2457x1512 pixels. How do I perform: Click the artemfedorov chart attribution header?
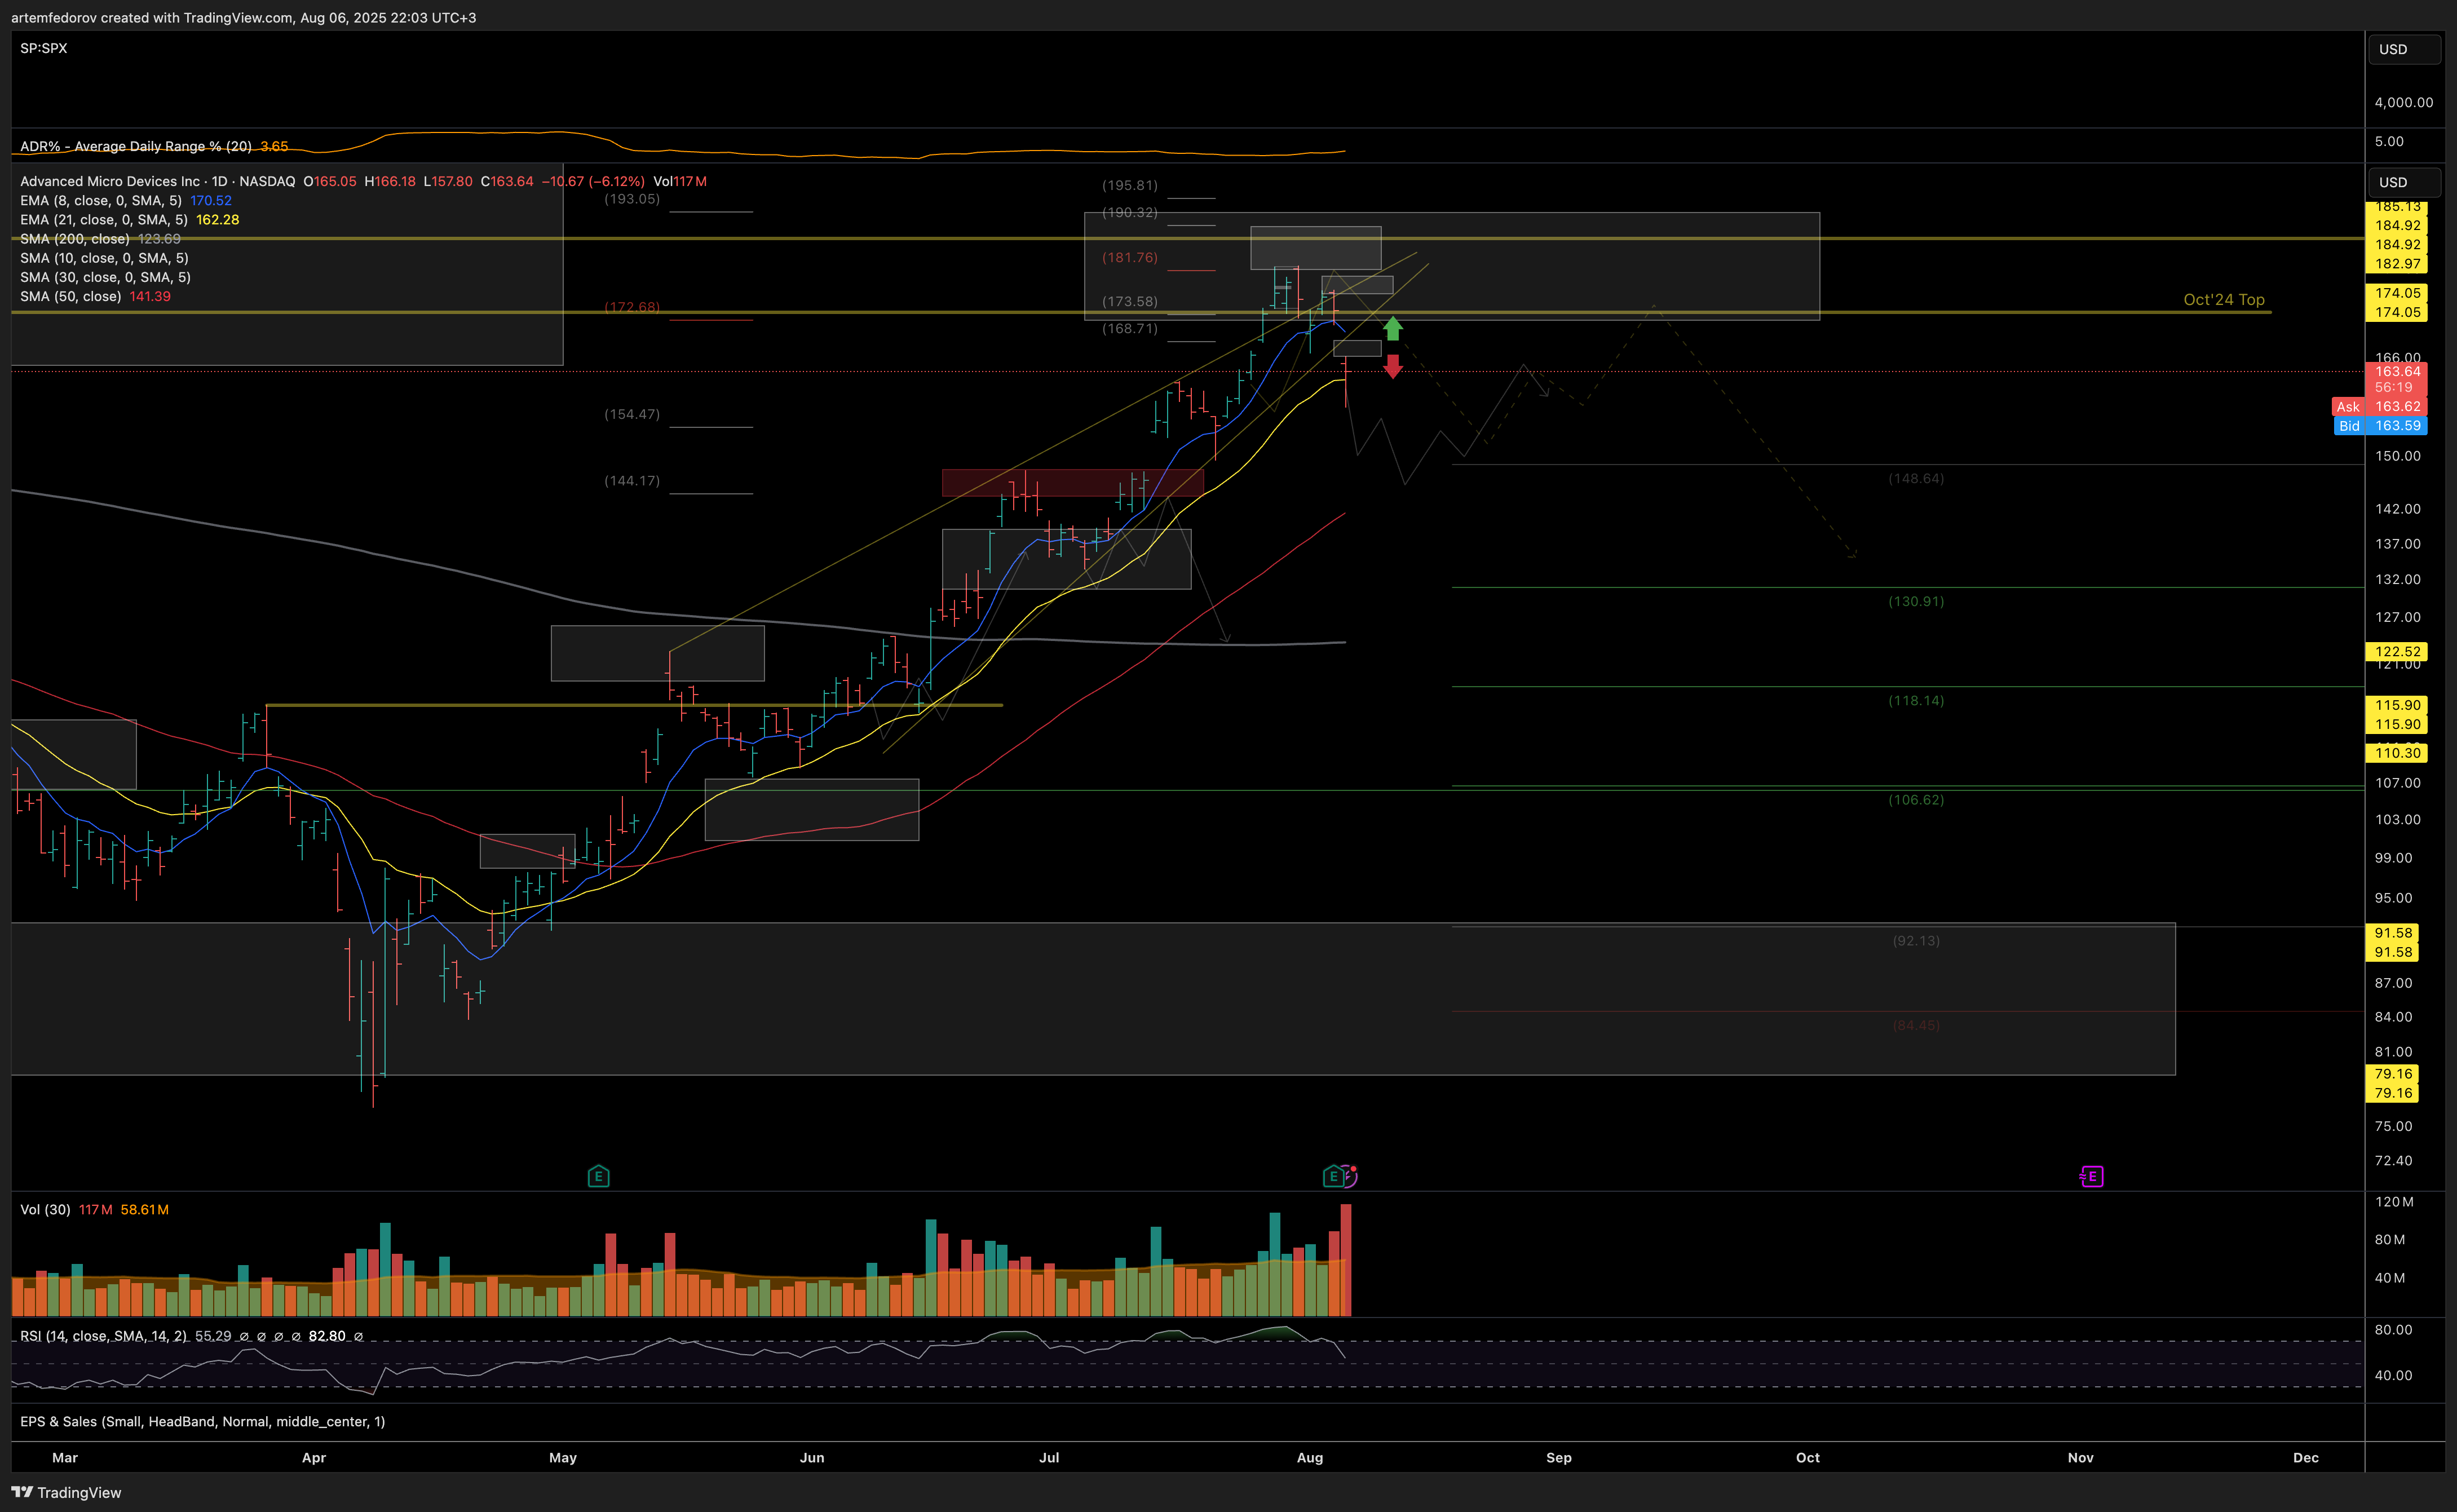pyautogui.click(x=243, y=17)
